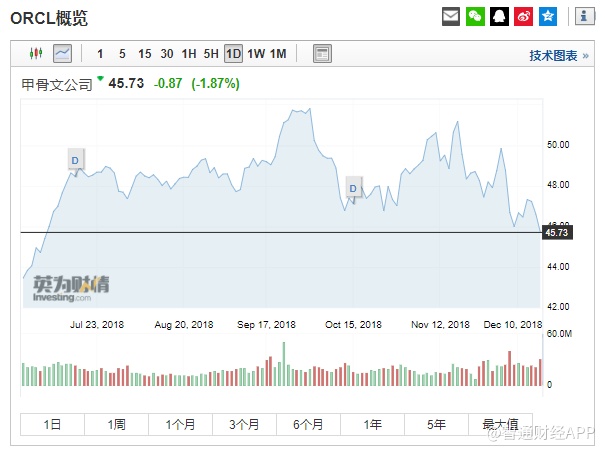Open the info icon at top right
This screenshot has height=452, width=605.
pos(583,17)
